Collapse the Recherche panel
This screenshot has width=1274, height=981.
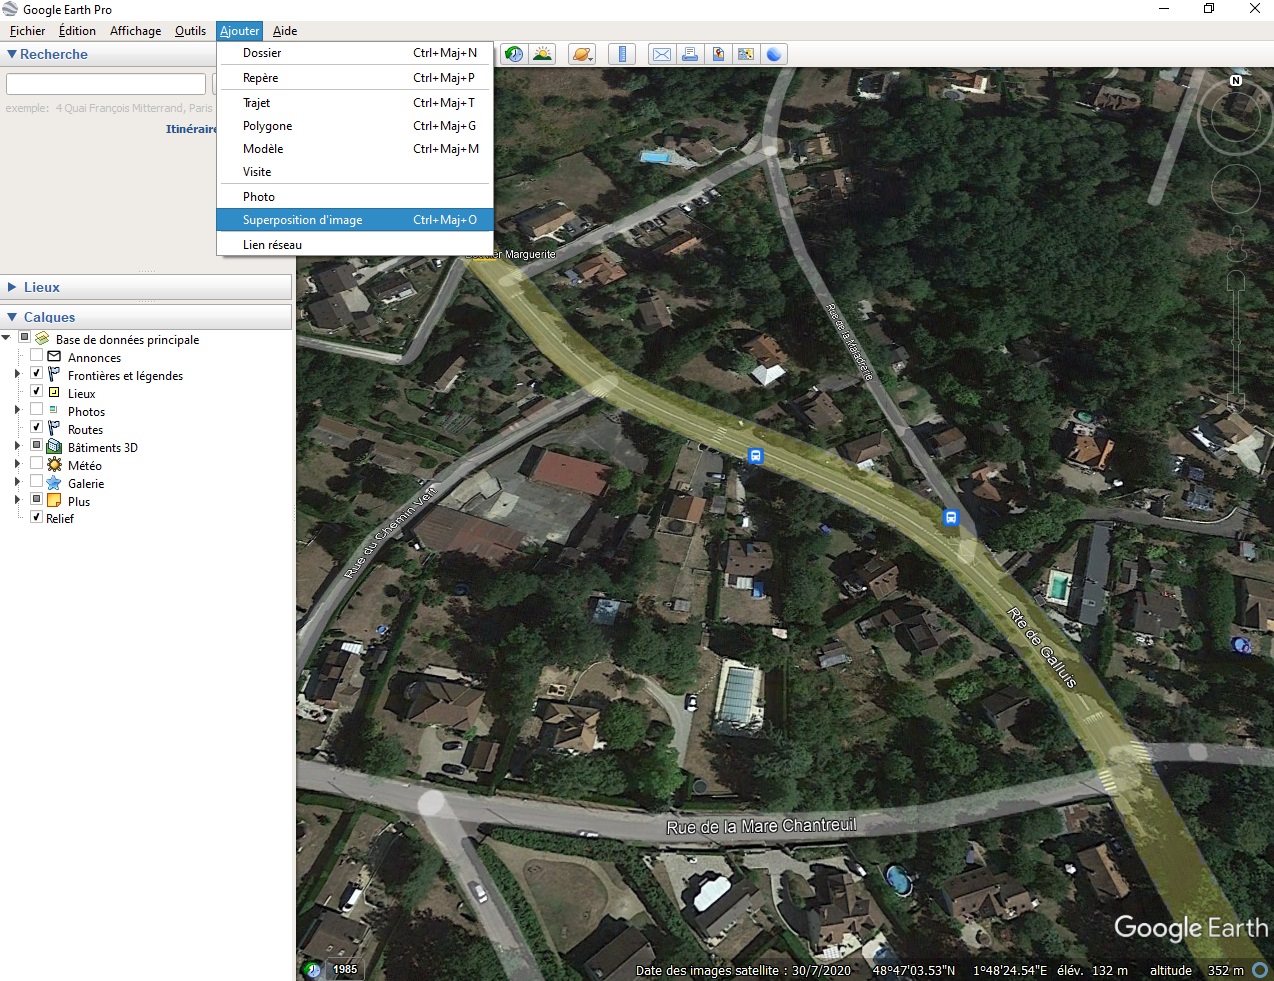[12, 55]
